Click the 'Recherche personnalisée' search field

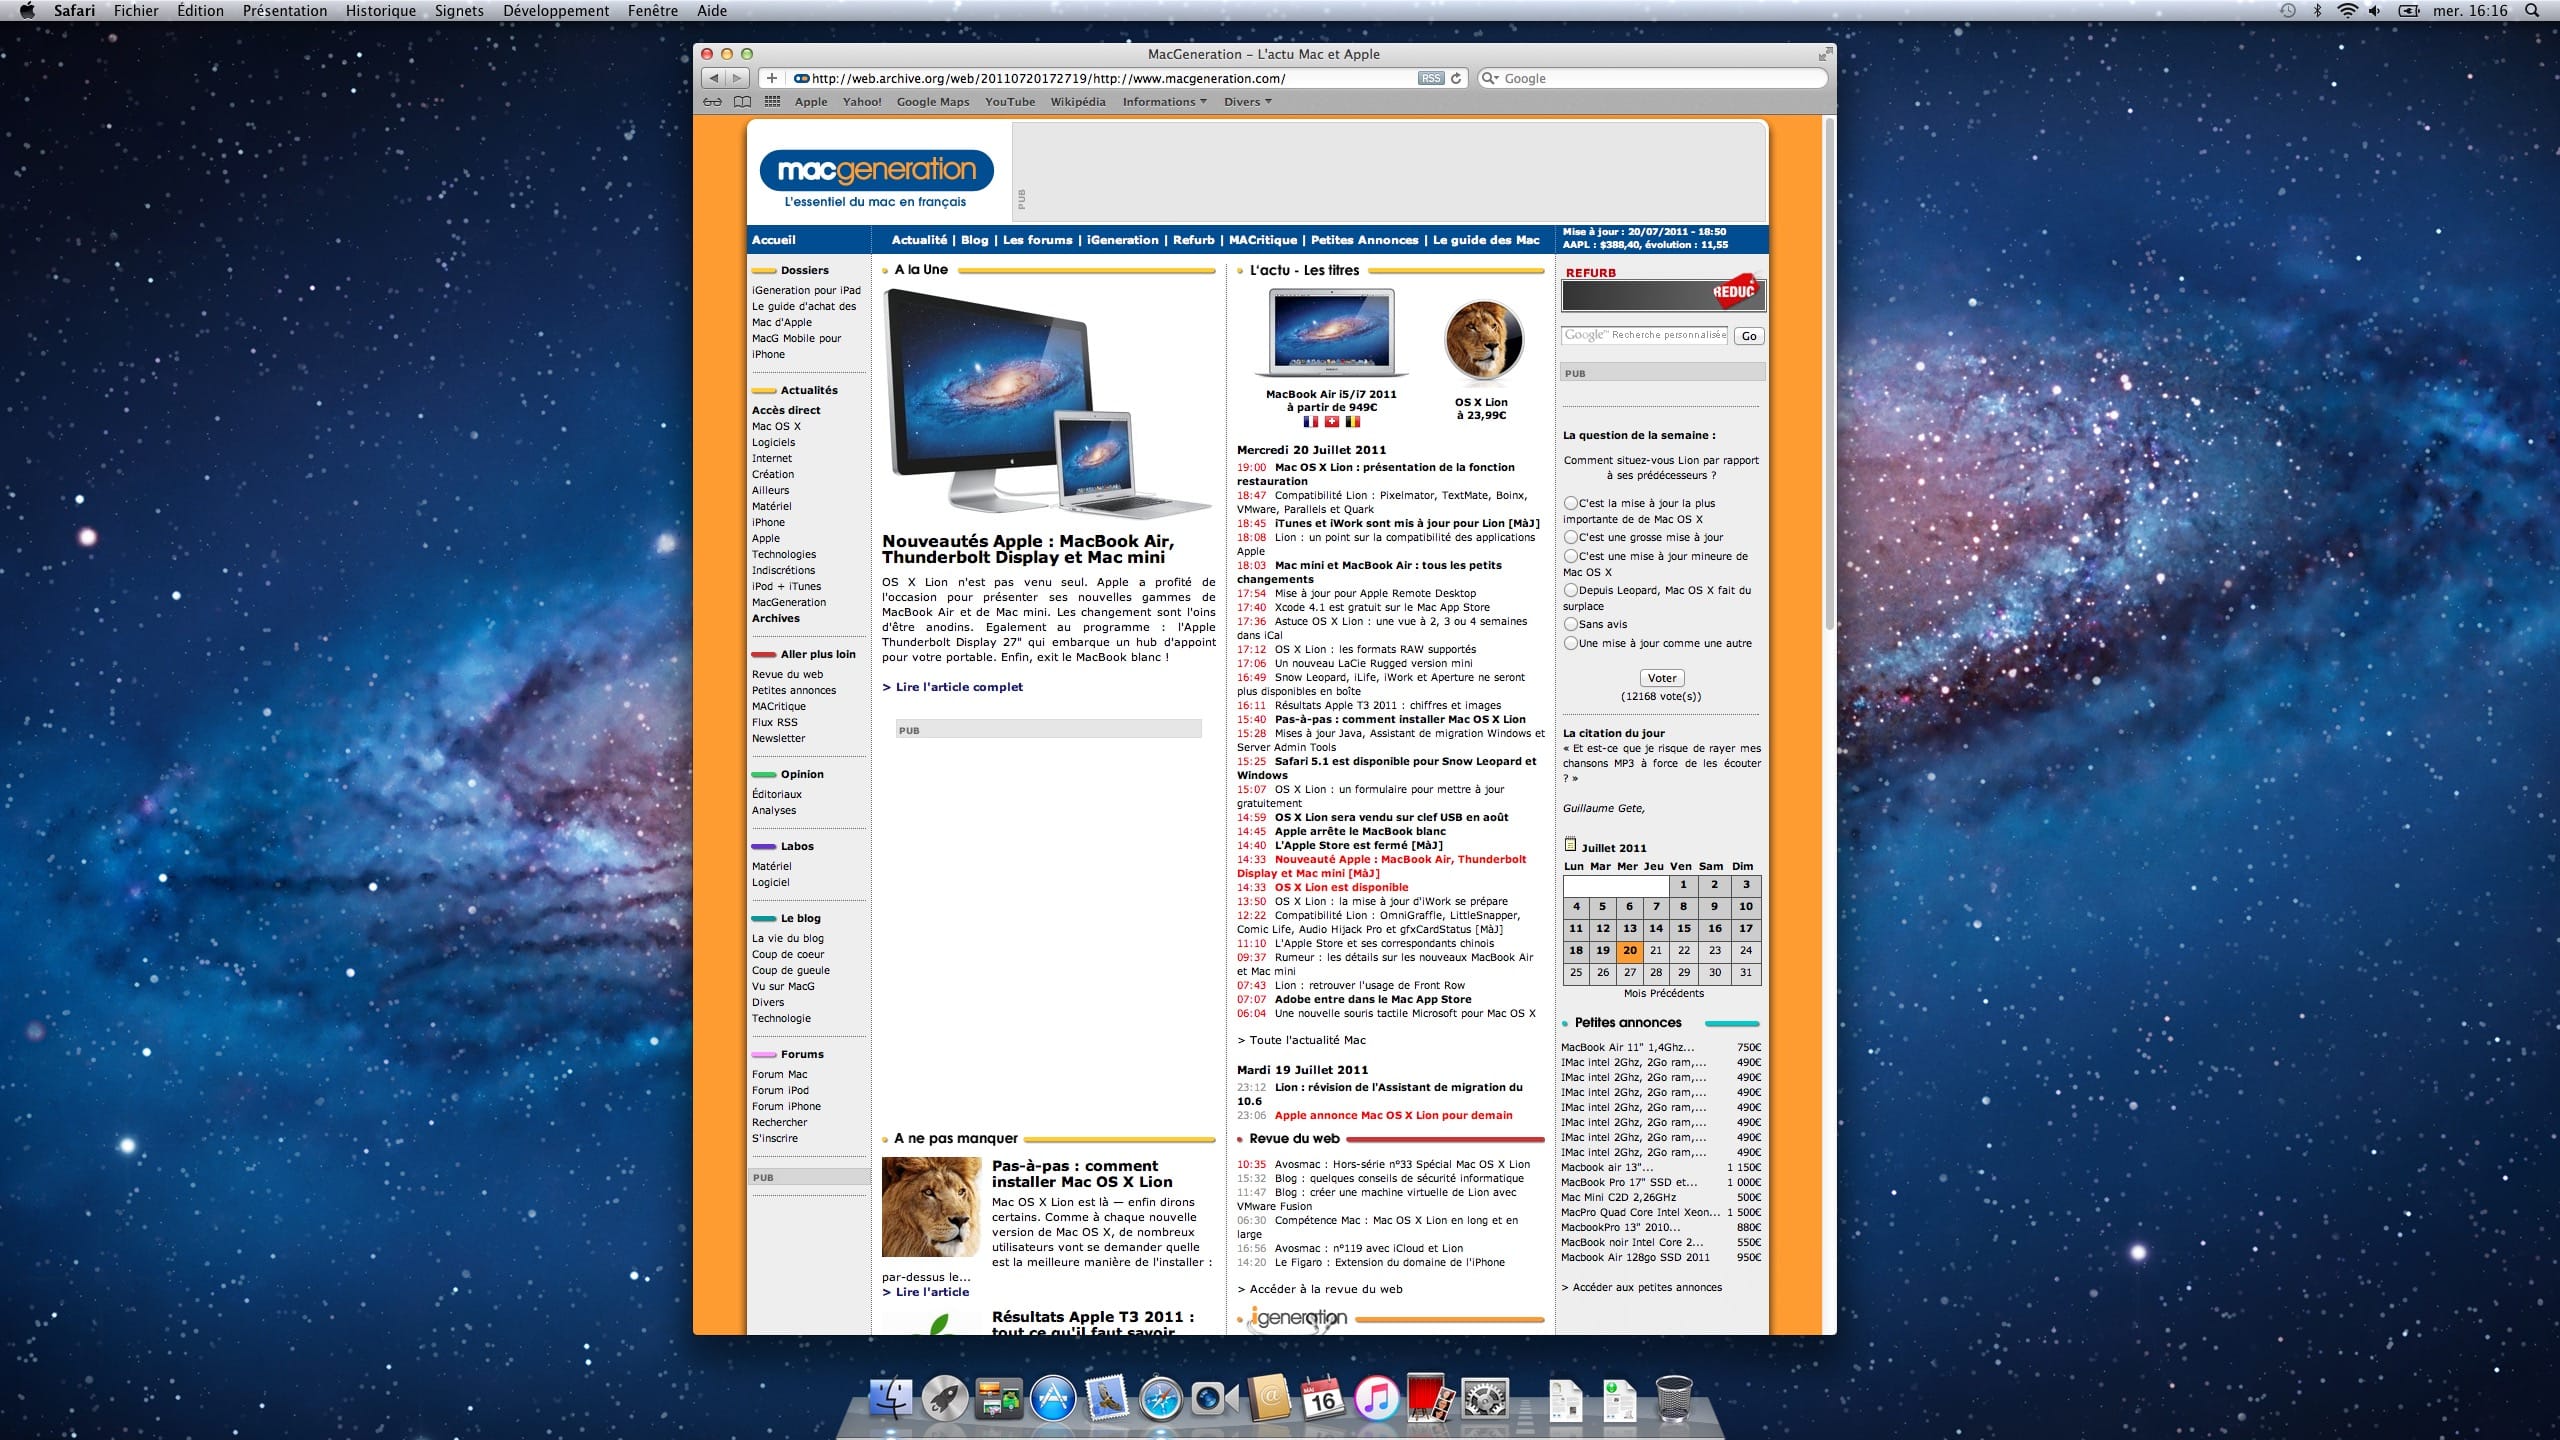(x=1645, y=336)
